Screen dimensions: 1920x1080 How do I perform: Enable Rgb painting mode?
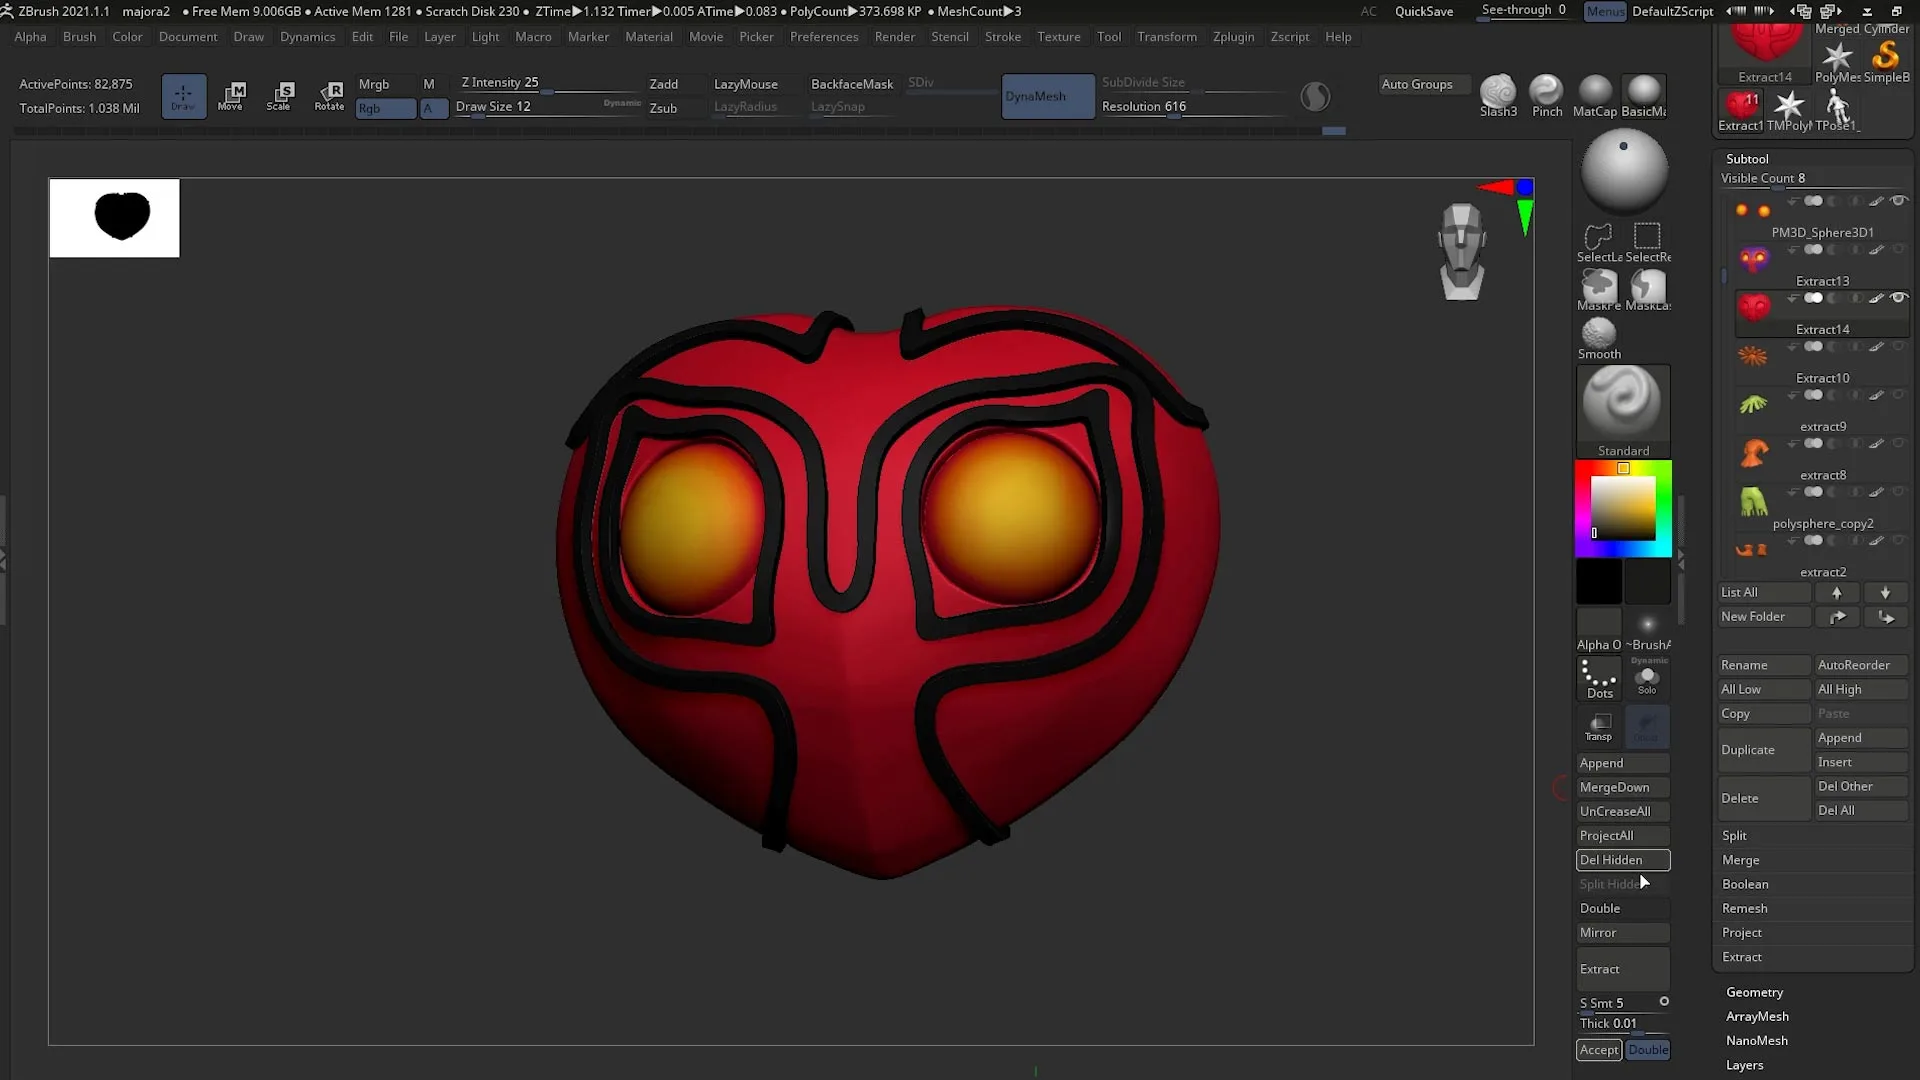tap(385, 108)
